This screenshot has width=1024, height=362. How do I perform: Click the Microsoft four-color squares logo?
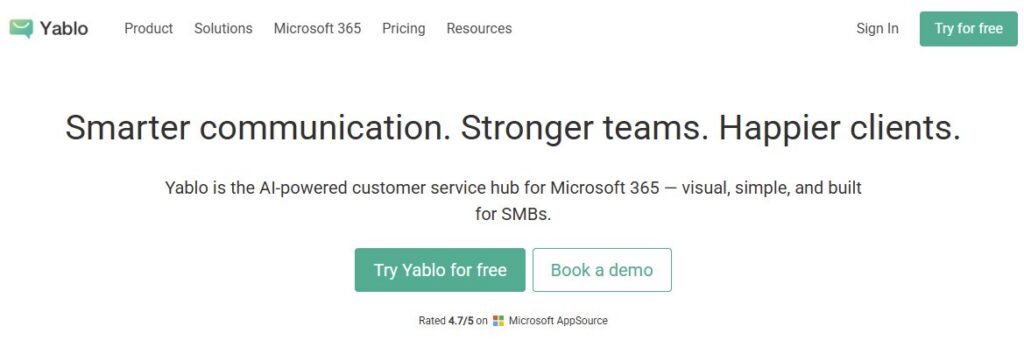(498, 321)
